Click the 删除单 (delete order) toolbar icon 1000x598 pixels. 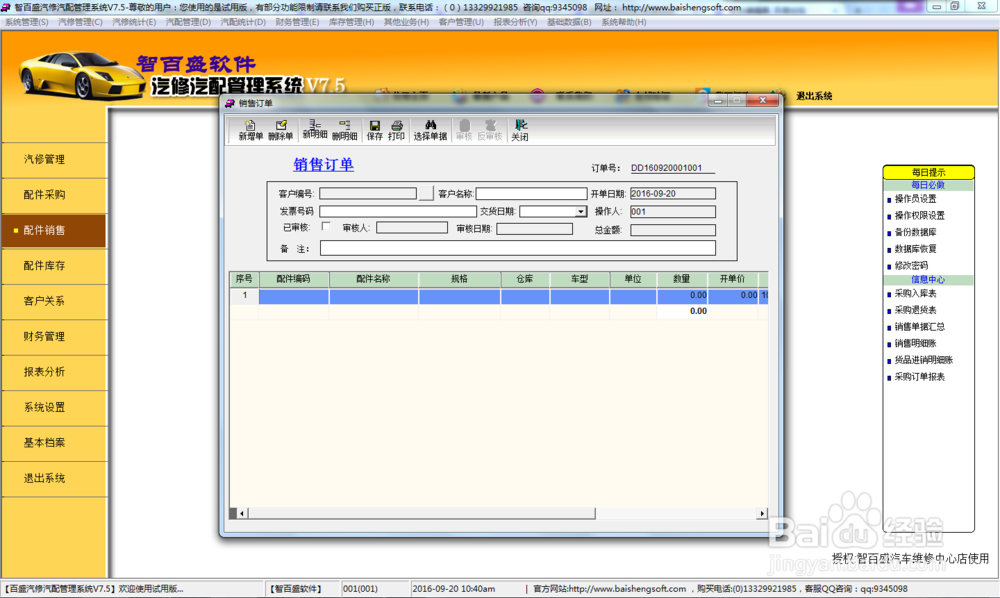[280, 130]
